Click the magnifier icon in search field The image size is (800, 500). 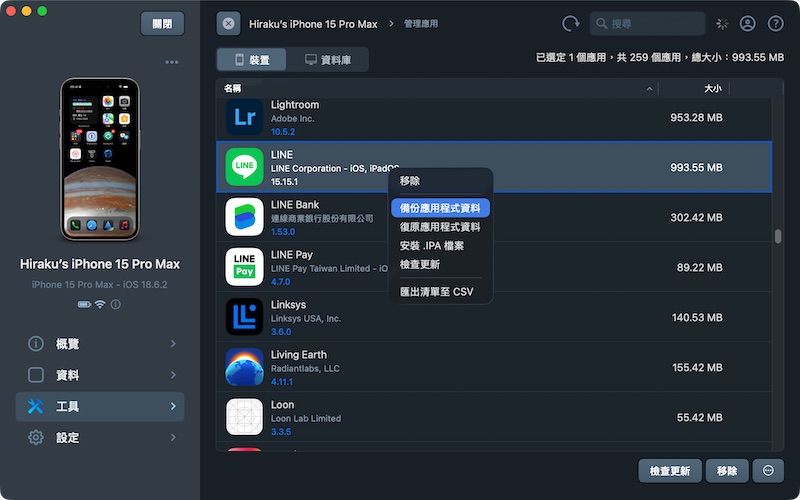pos(602,23)
